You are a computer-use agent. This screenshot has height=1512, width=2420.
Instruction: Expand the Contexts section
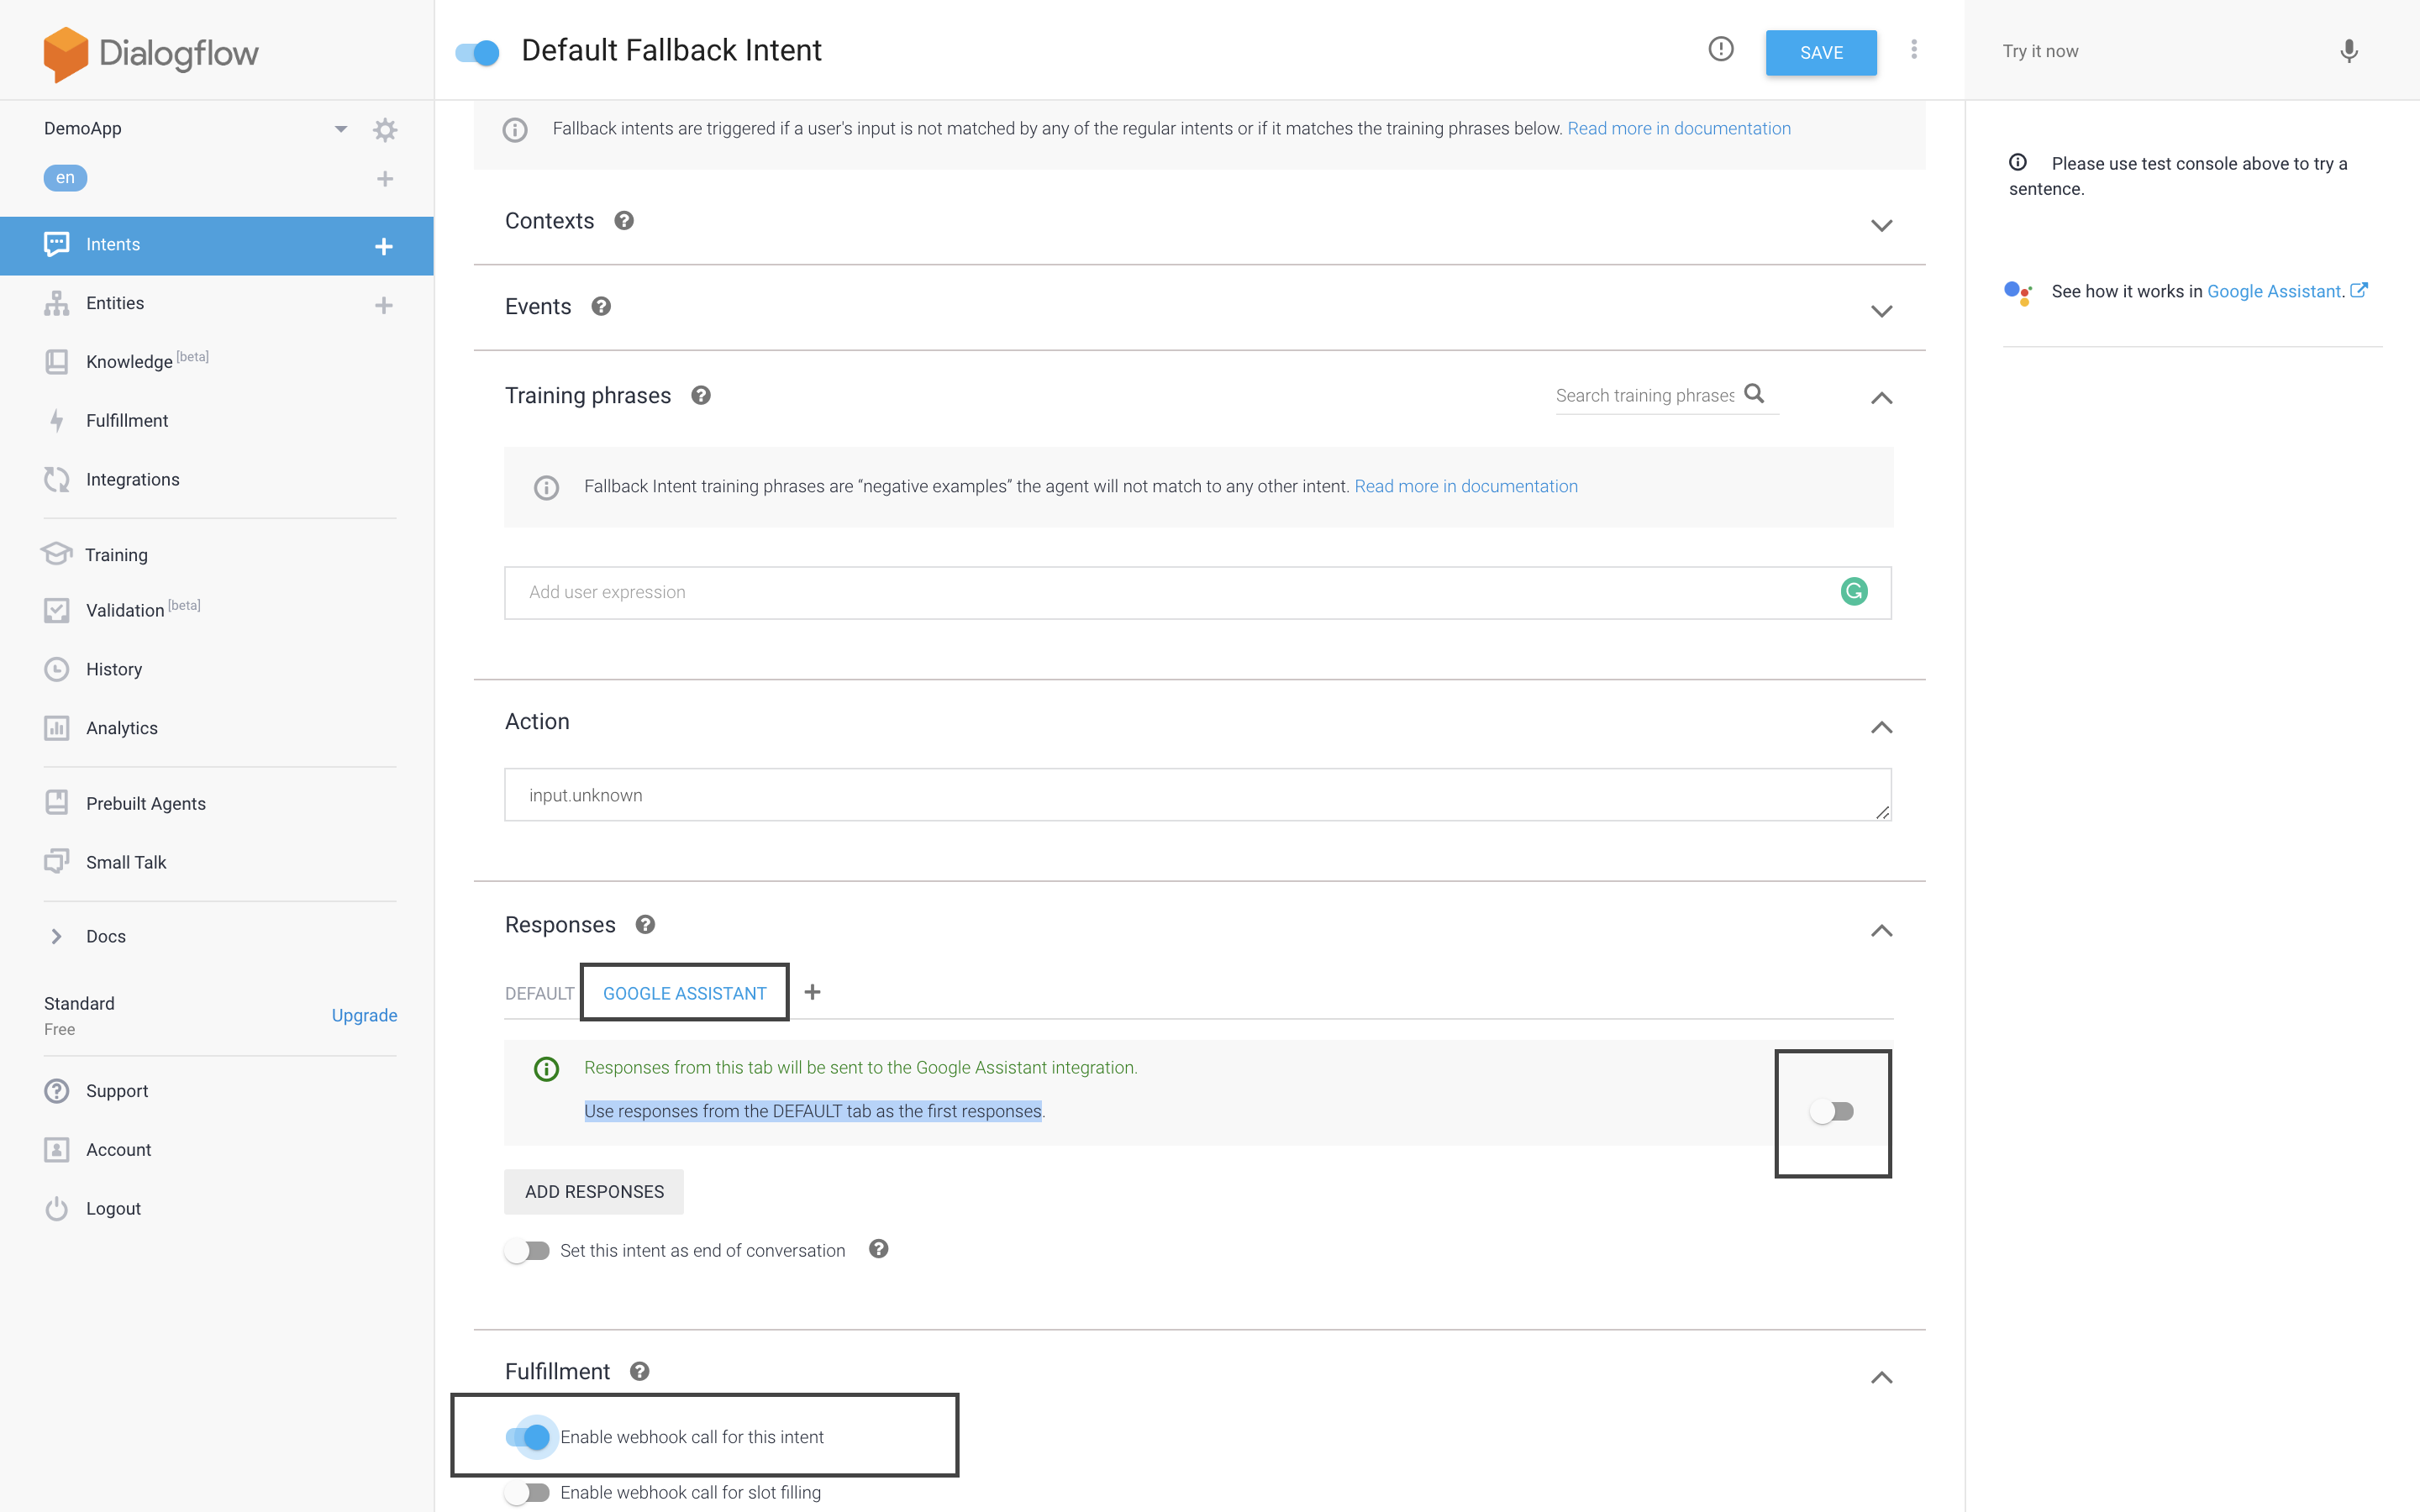[1881, 225]
